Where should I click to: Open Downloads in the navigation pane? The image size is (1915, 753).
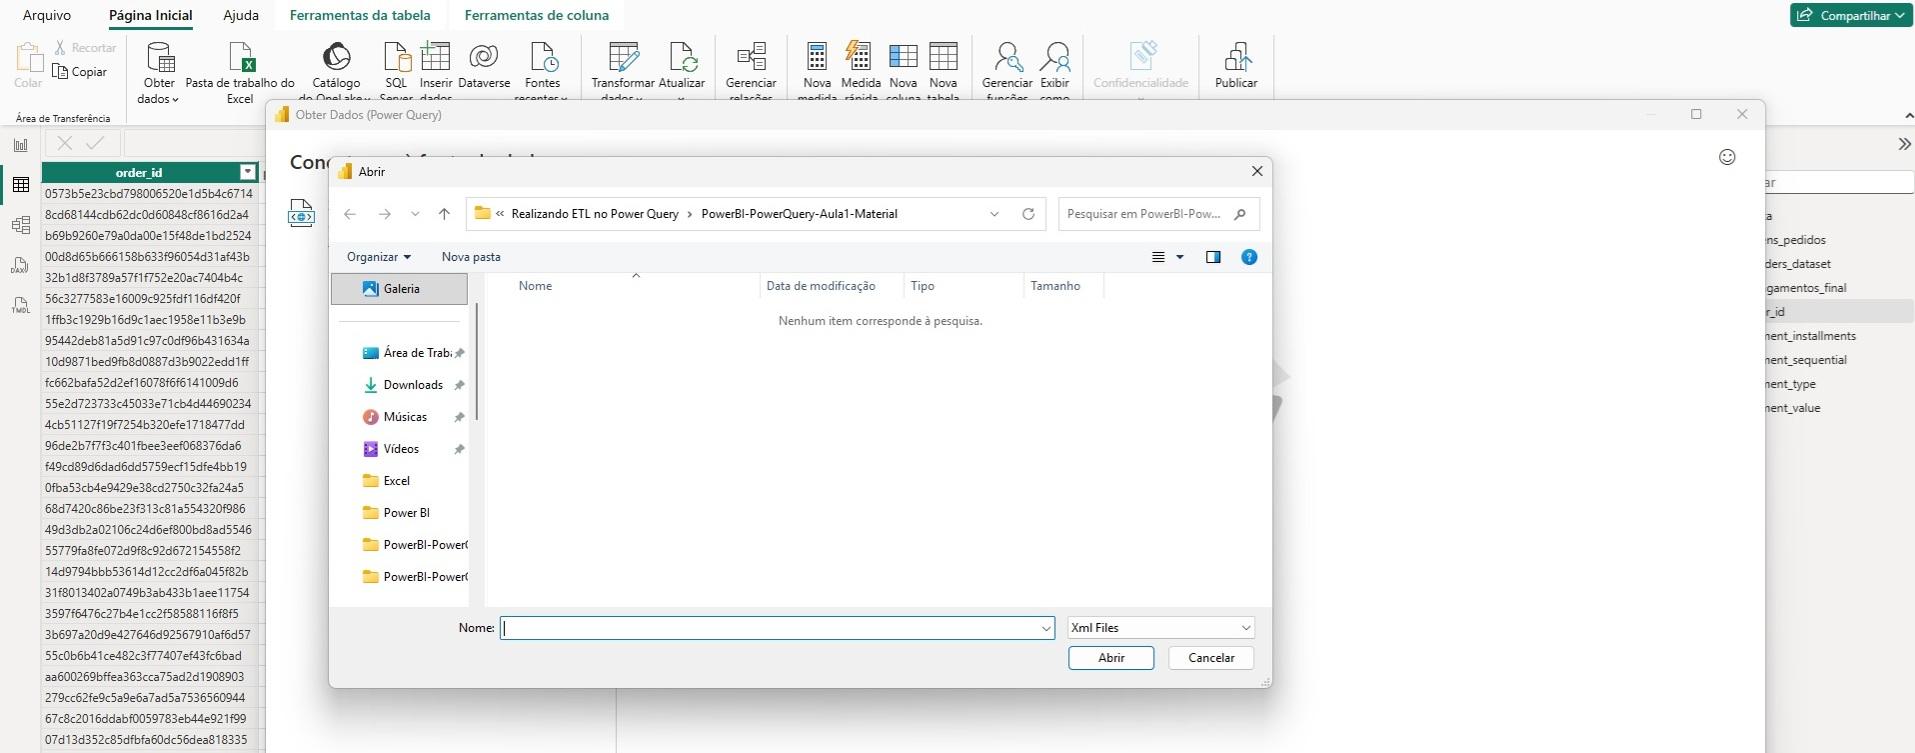[412, 385]
